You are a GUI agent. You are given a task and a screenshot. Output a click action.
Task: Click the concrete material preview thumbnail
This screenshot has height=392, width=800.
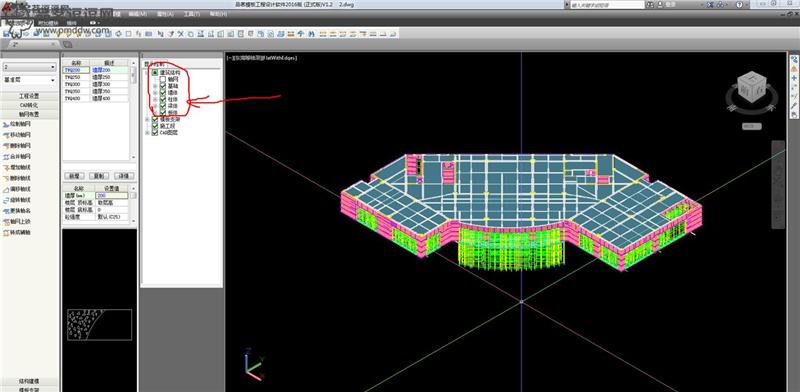pyautogui.click(x=99, y=325)
